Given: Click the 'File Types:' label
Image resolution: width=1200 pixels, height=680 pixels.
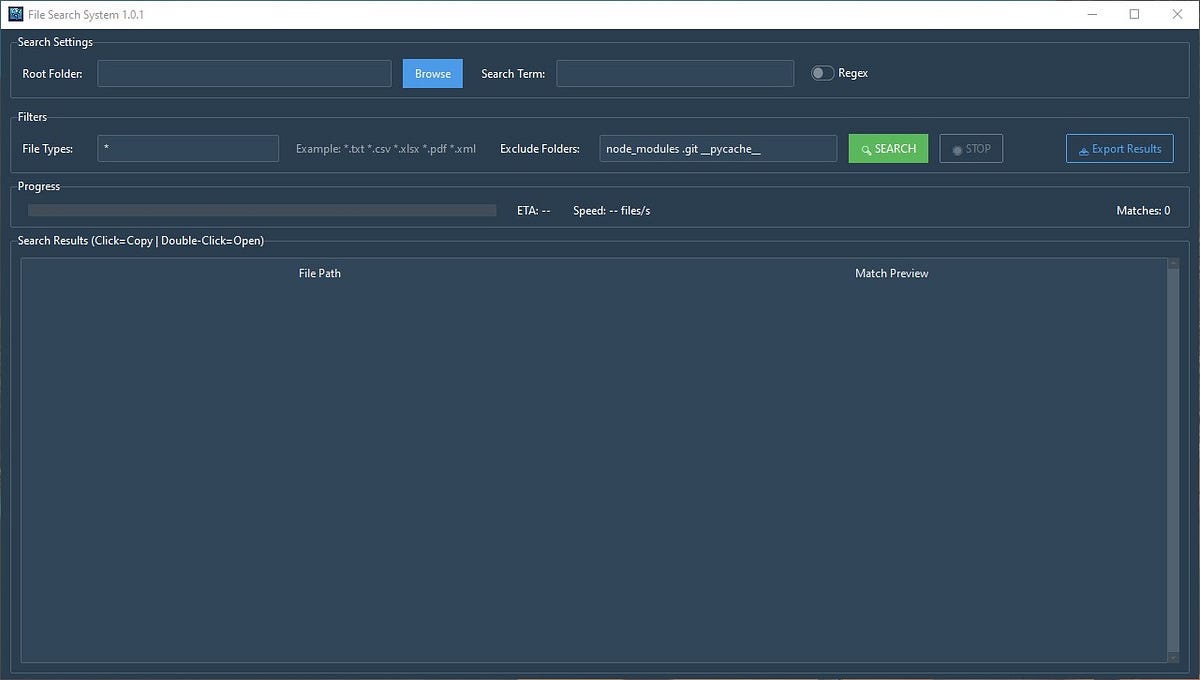Looking at the screenshot, I should [48, 149].
